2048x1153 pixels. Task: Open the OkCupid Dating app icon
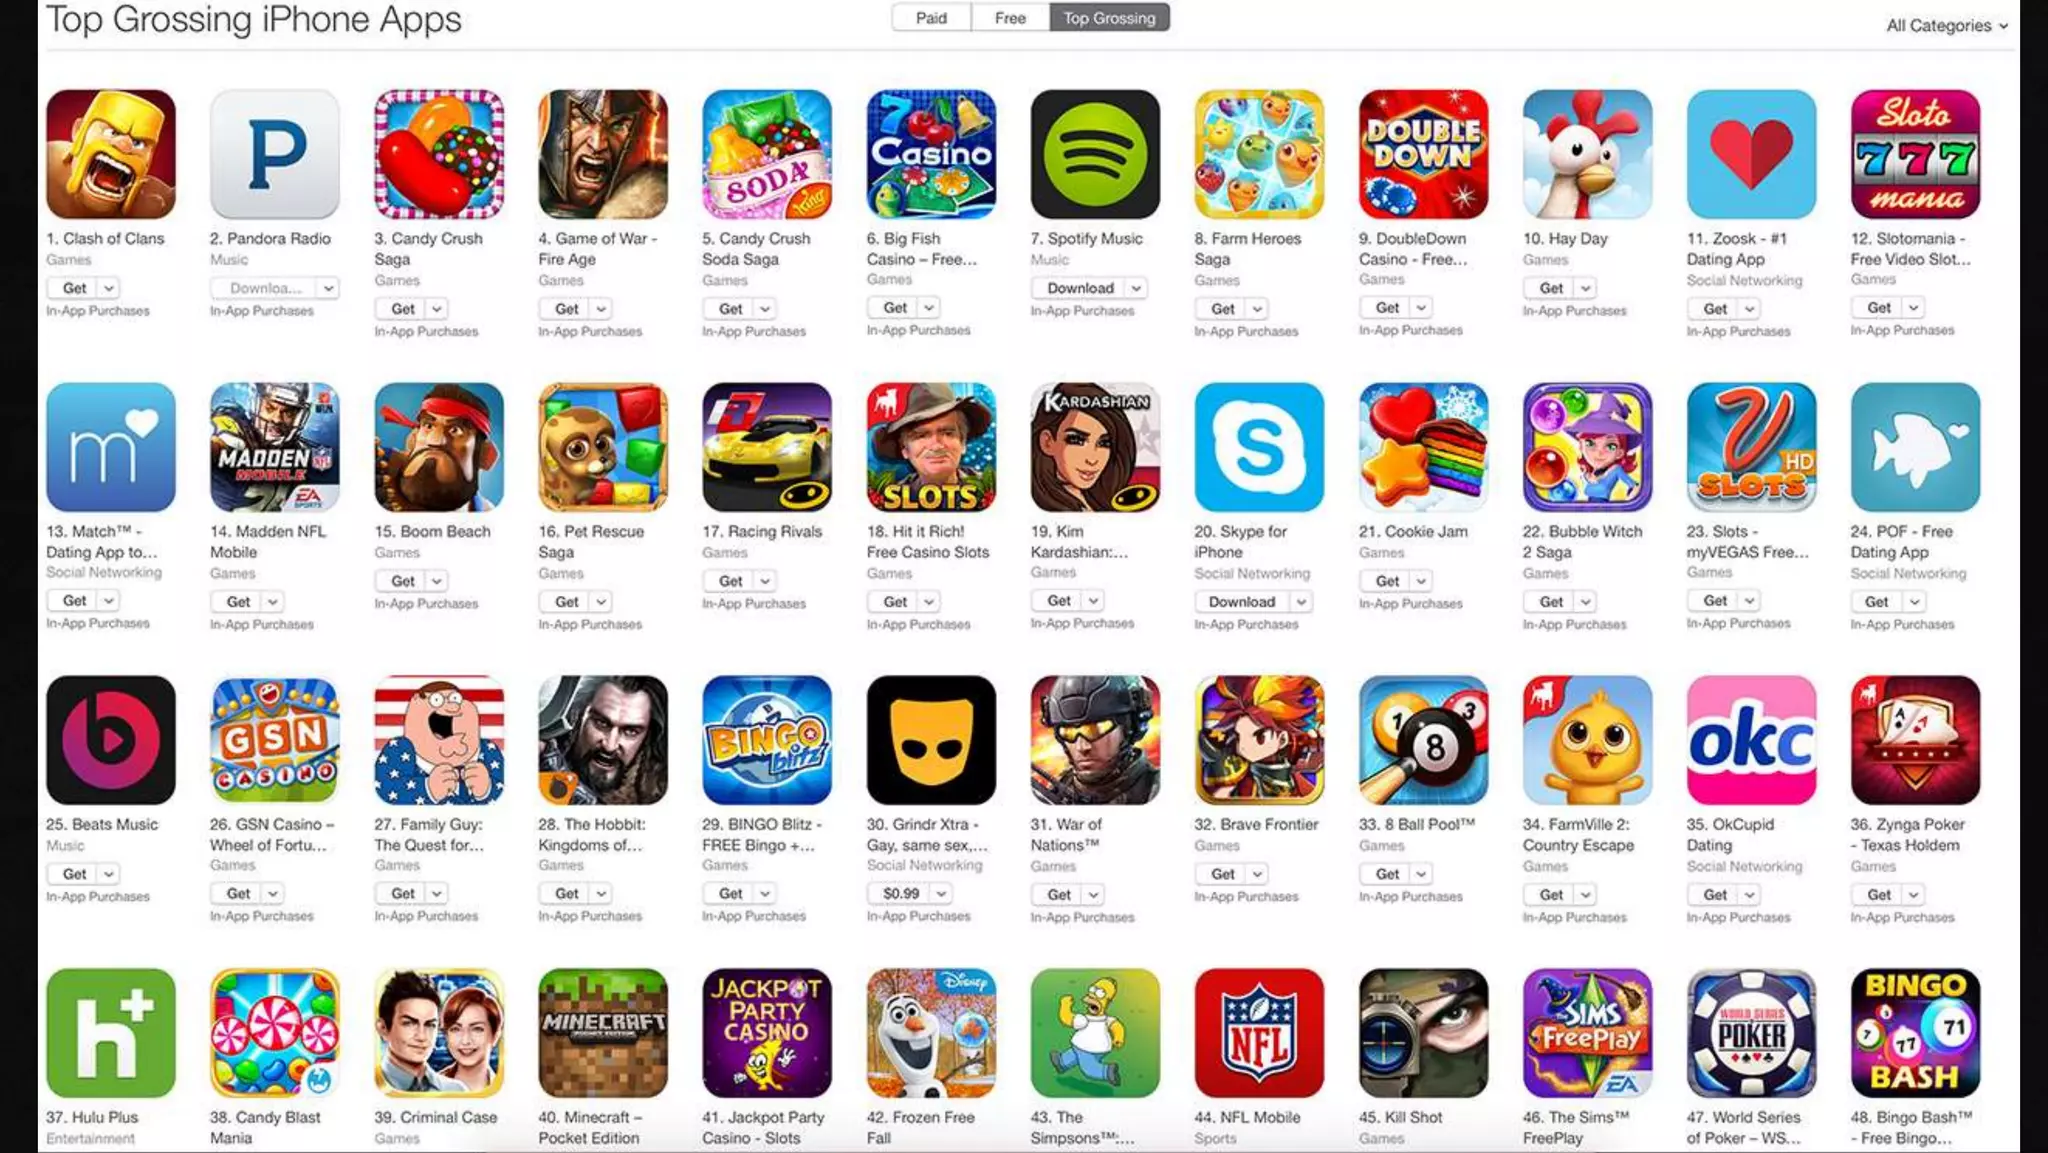click(x=1751, y=740)
